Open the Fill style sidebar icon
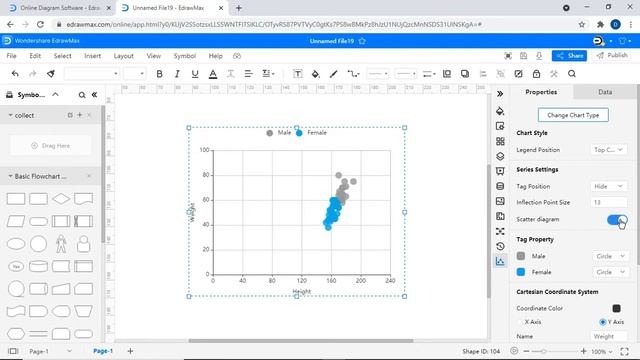This screenshot has height=360, width=640. point(500,111)
